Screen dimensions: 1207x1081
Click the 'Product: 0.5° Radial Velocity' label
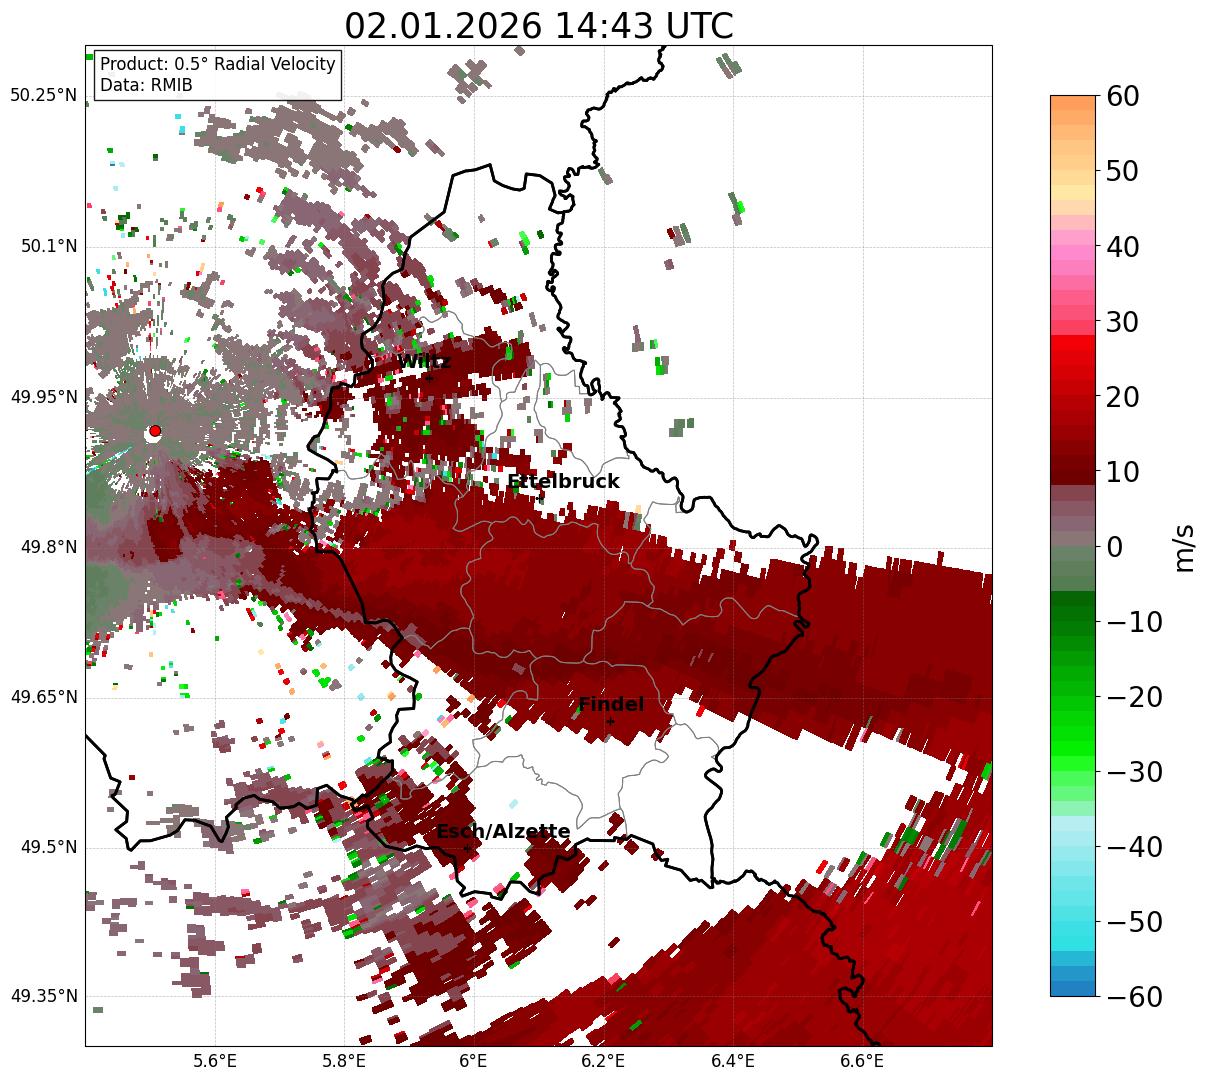click(217, 64)
